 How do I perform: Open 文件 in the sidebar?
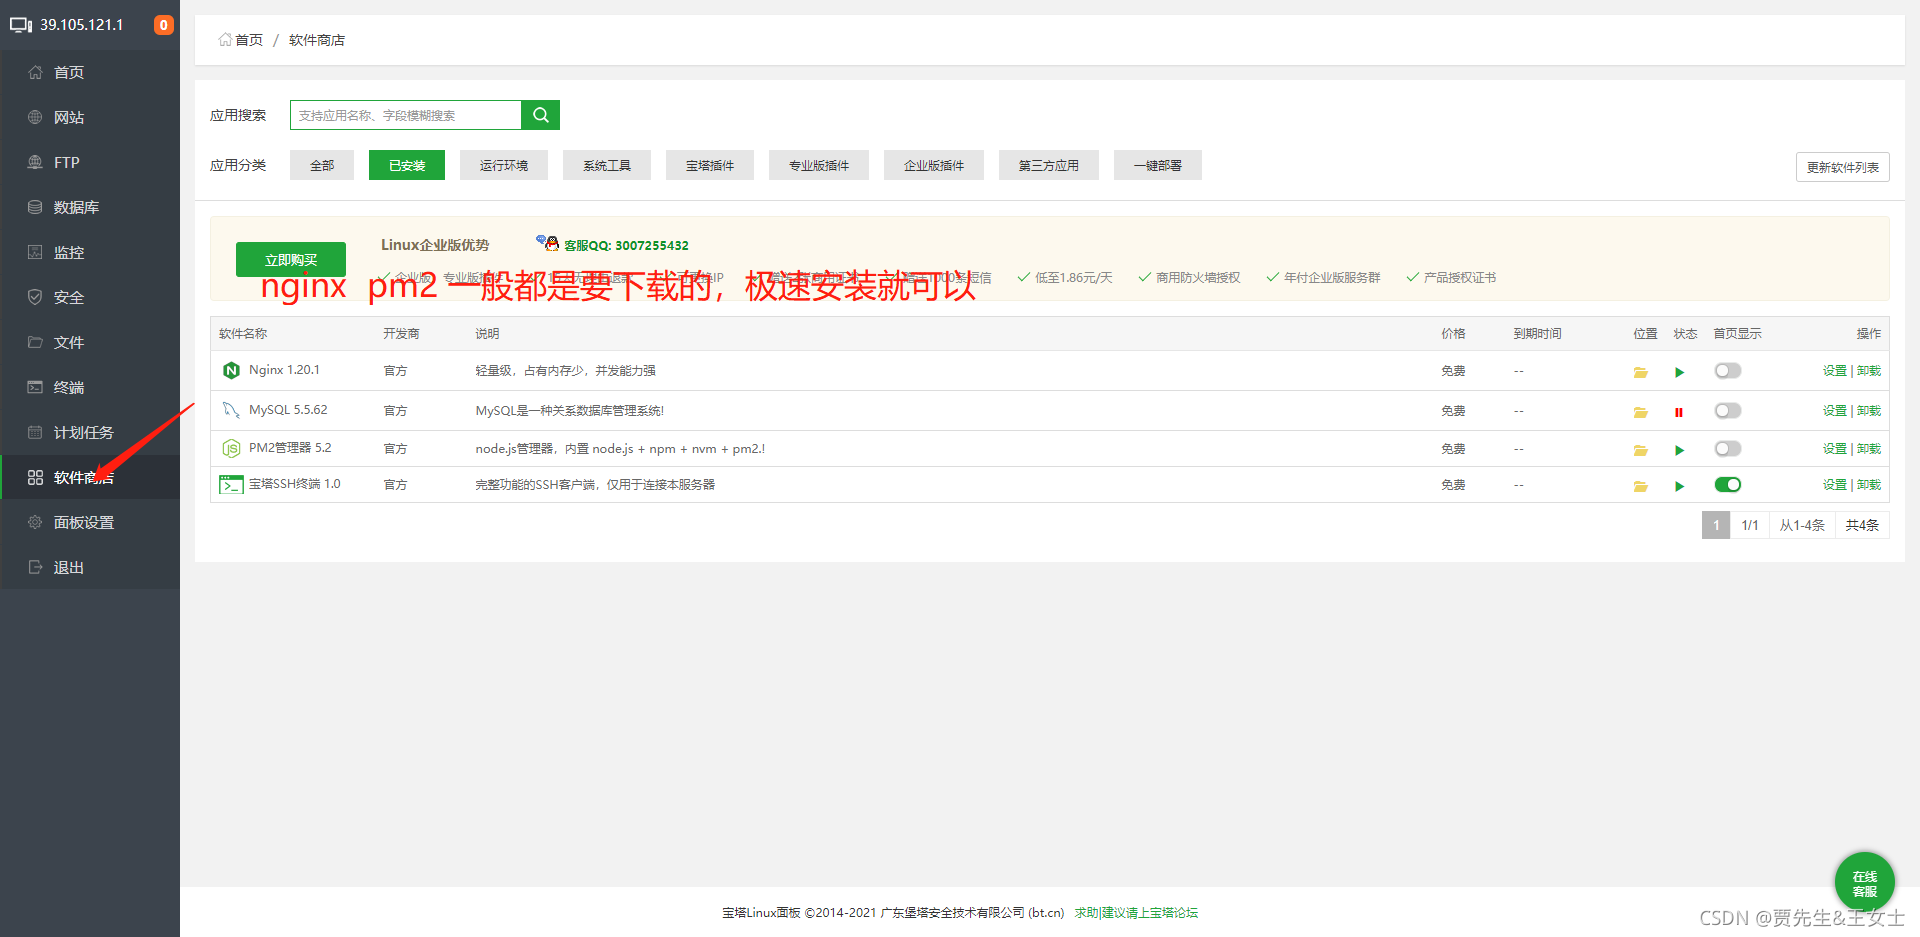tap(90, 342)
